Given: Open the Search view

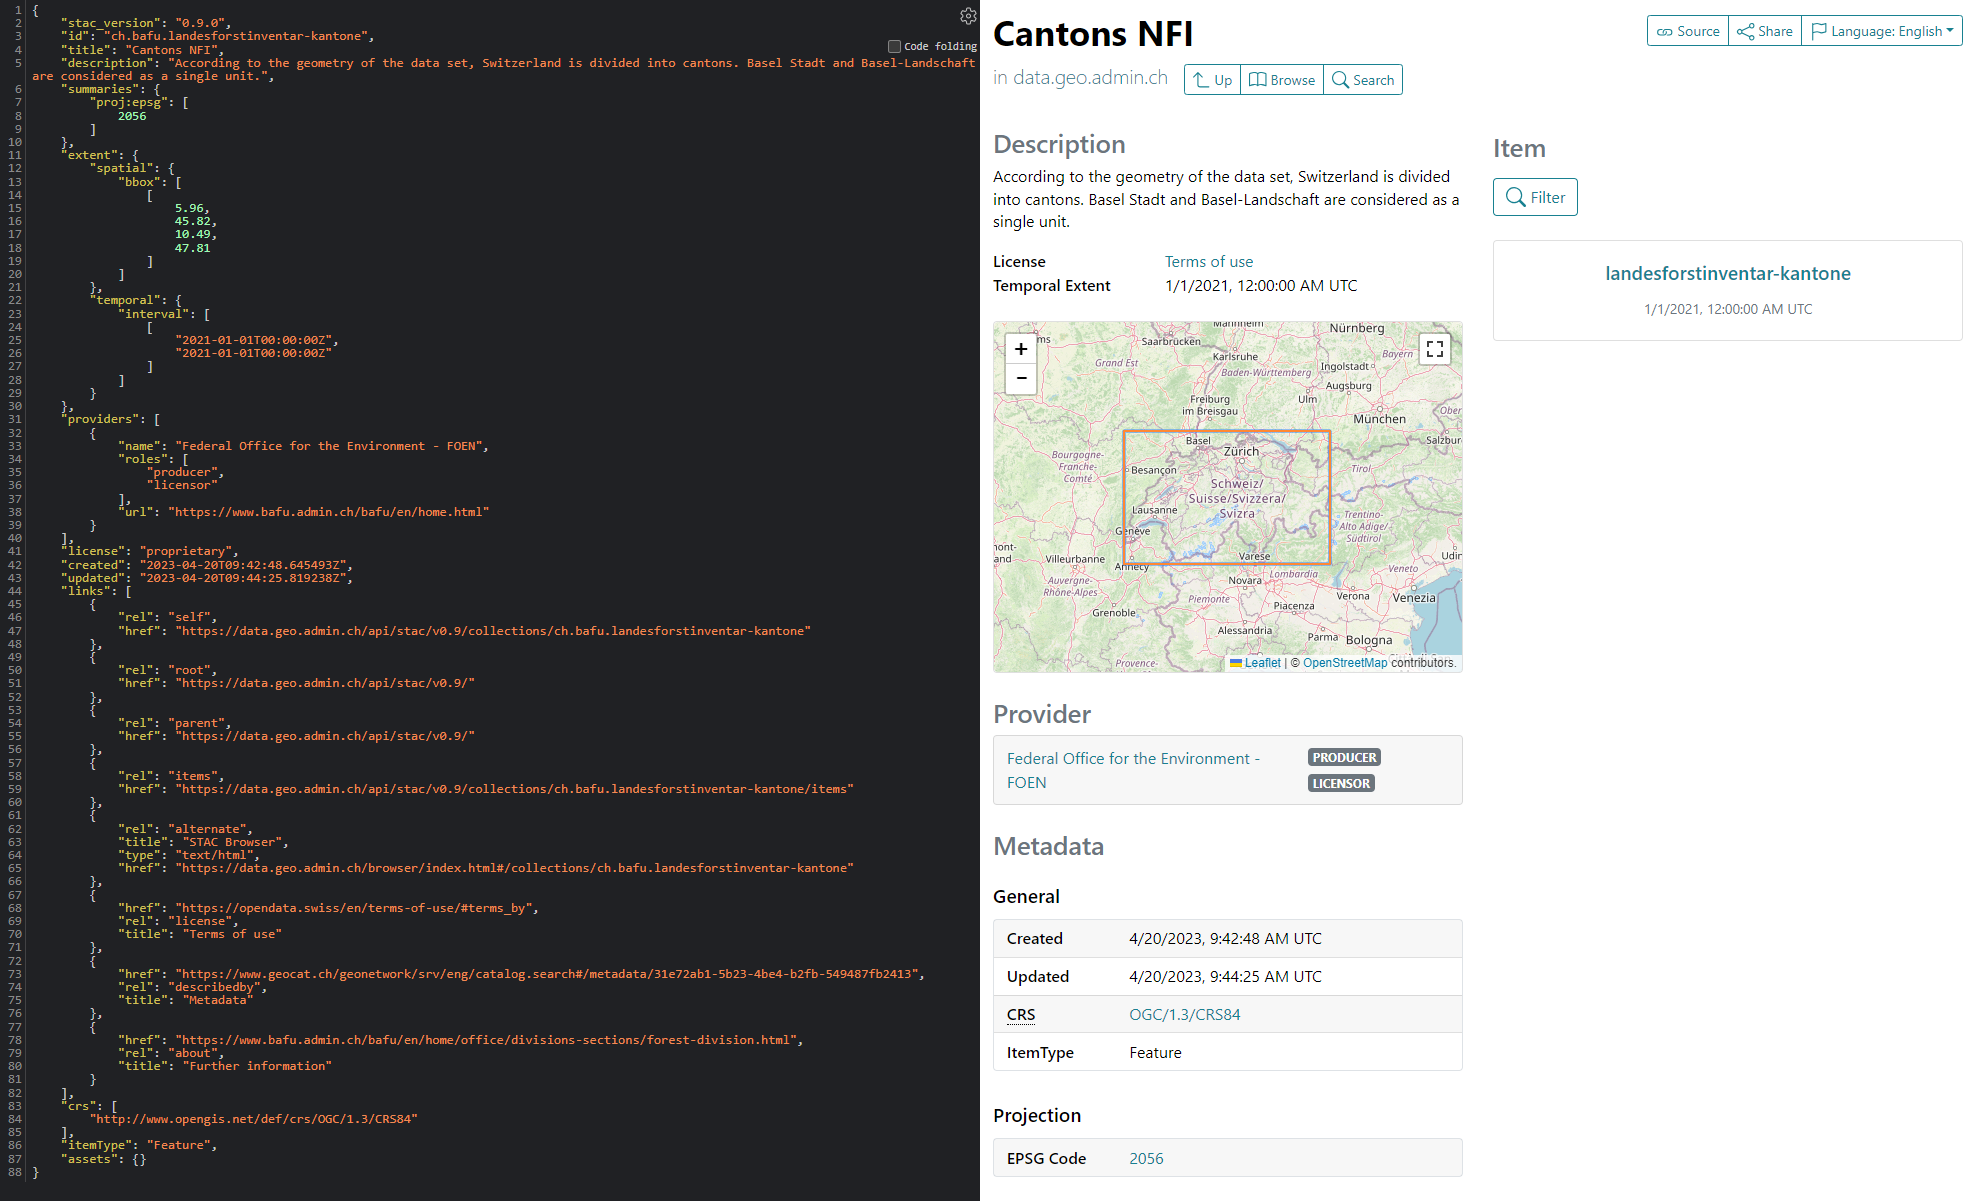Looking at the screenshot, I should tap(1362, 80).
